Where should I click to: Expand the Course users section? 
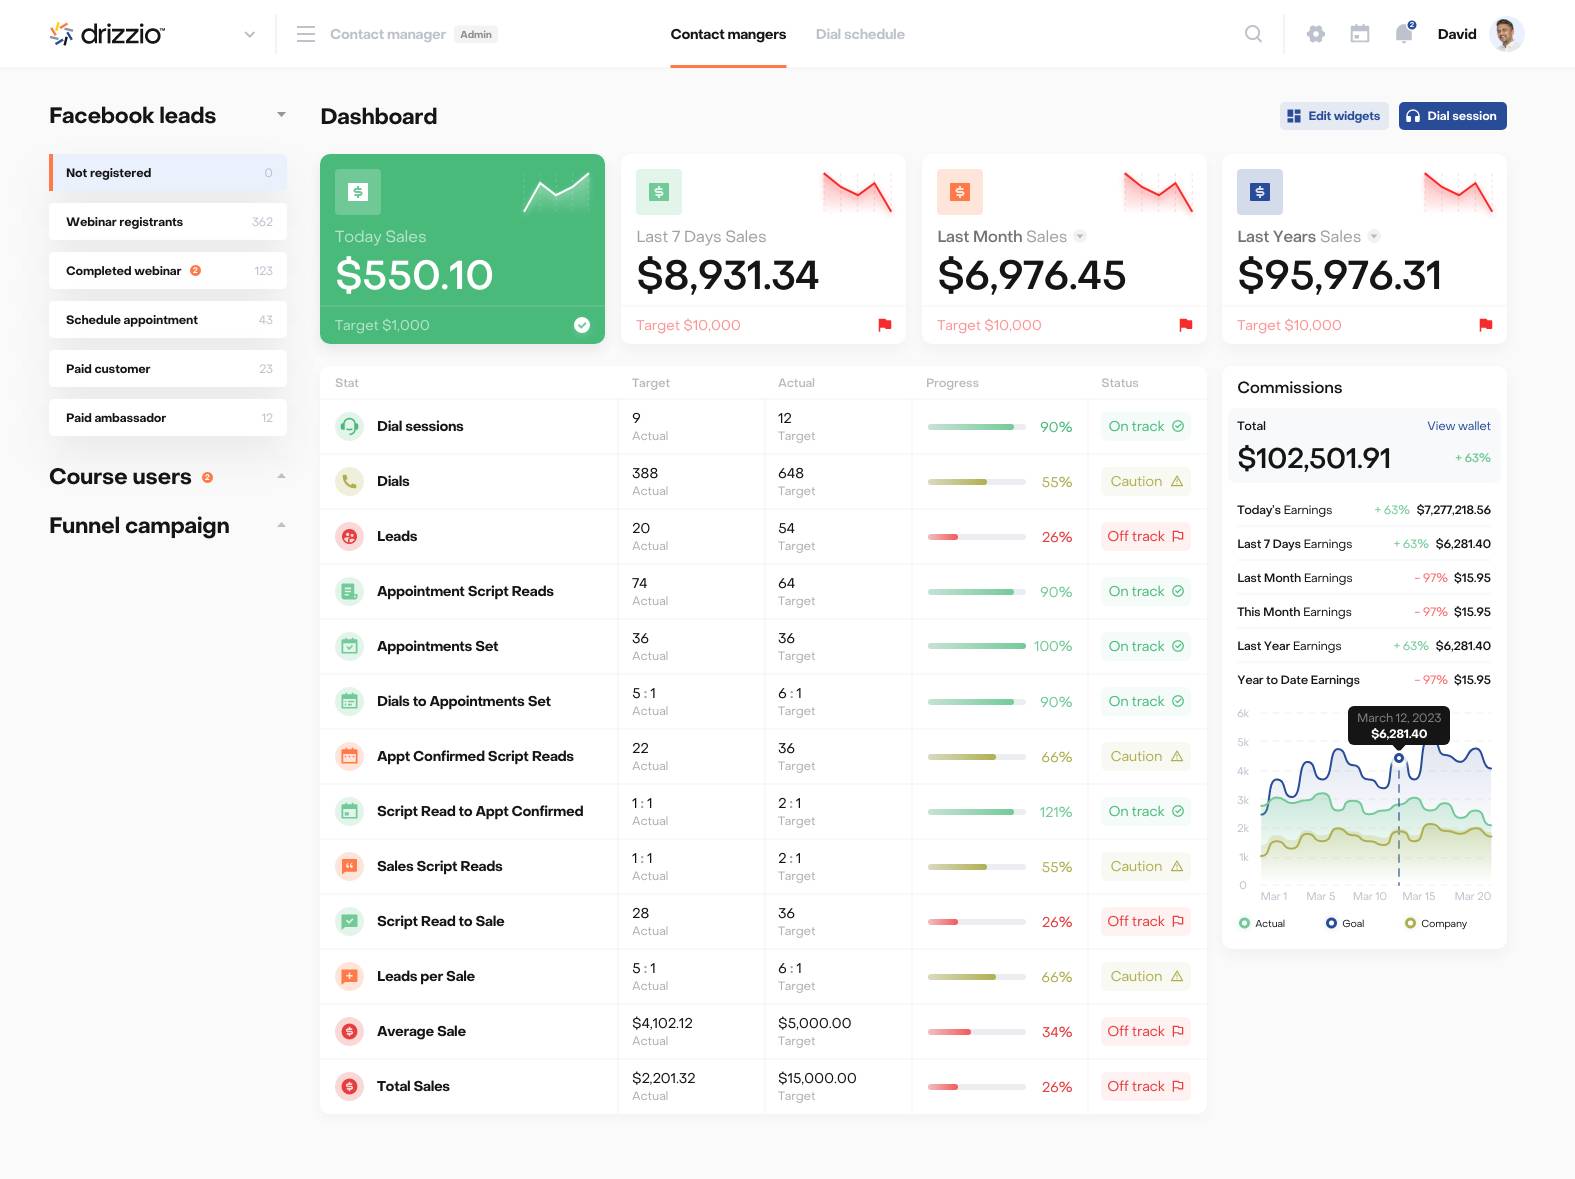(281, 476)
